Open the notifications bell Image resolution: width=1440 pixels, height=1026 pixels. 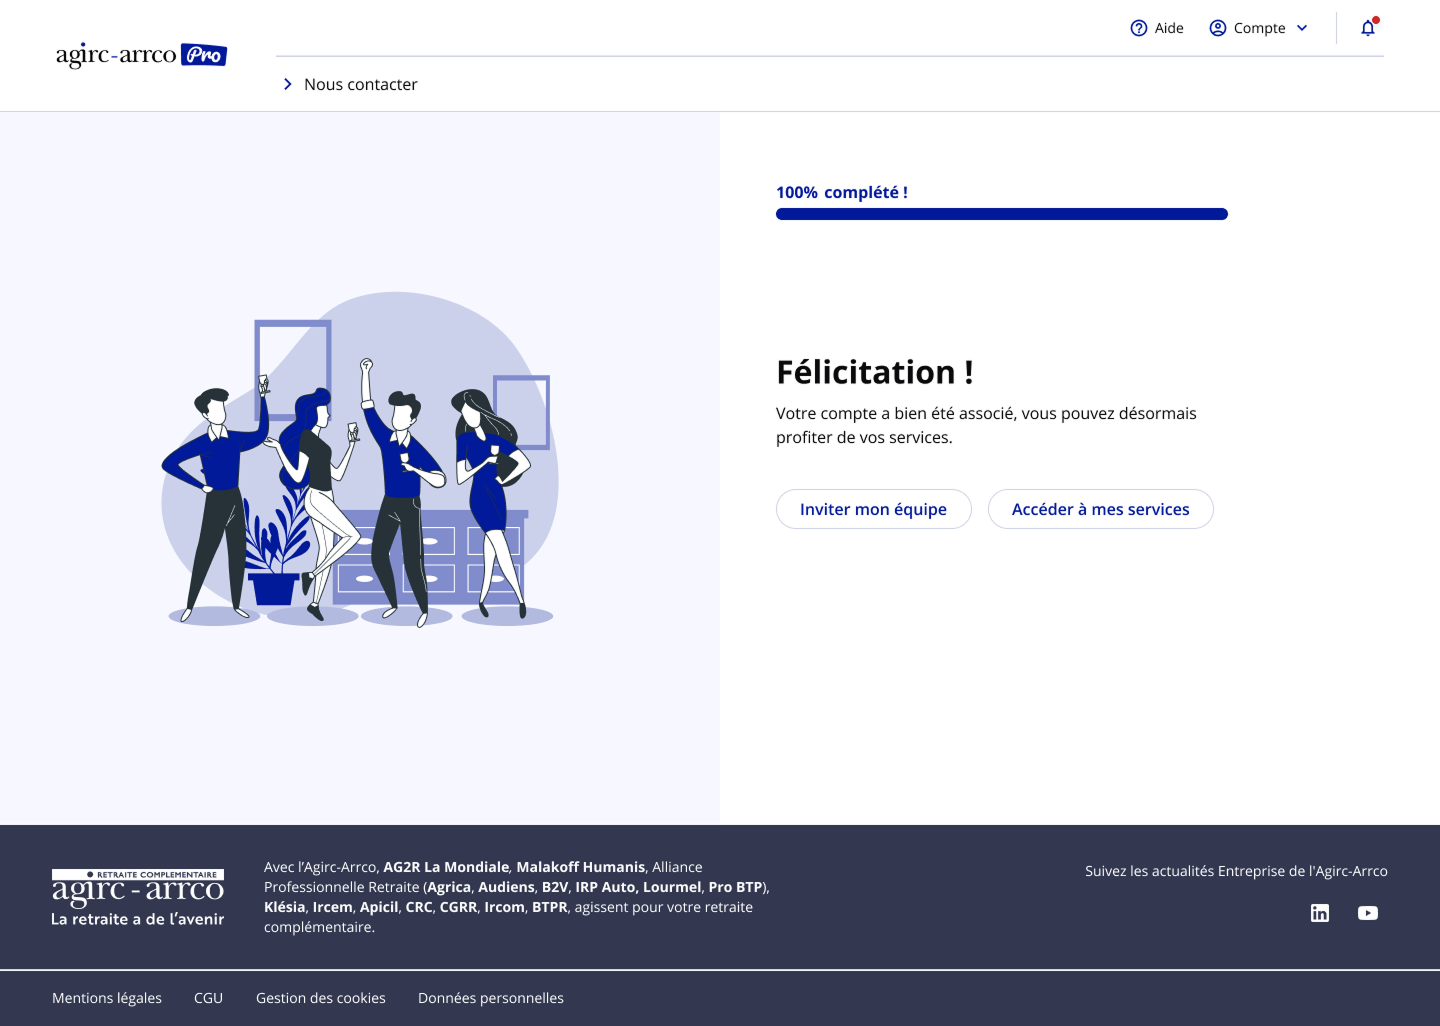[1368, 28]
